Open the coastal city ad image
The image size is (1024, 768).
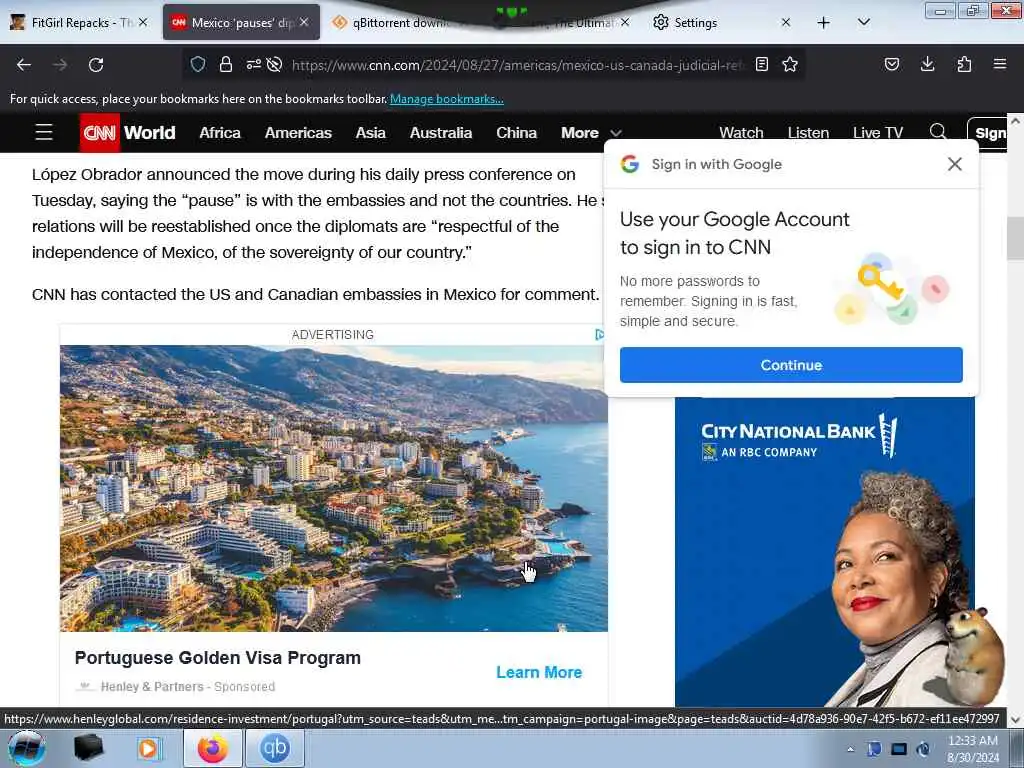point(334,488)
